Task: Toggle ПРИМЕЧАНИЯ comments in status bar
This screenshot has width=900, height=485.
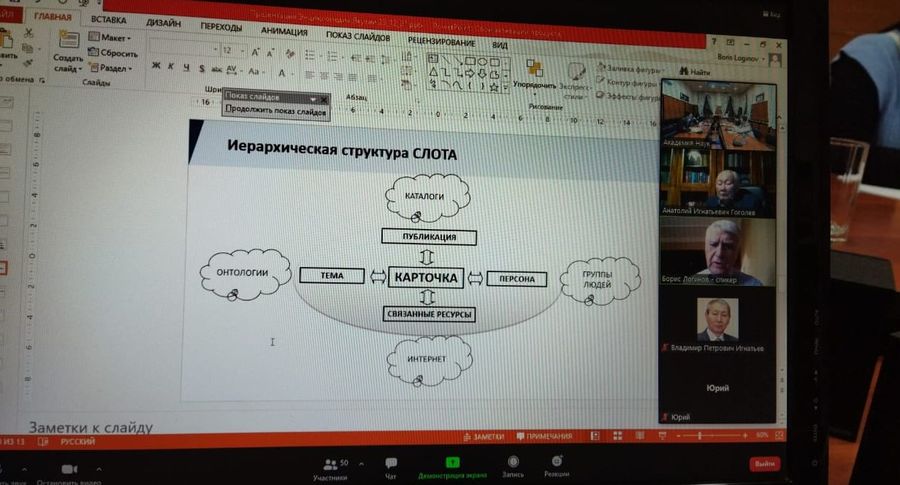Action: pyautogui.click(x=545, y=436)
